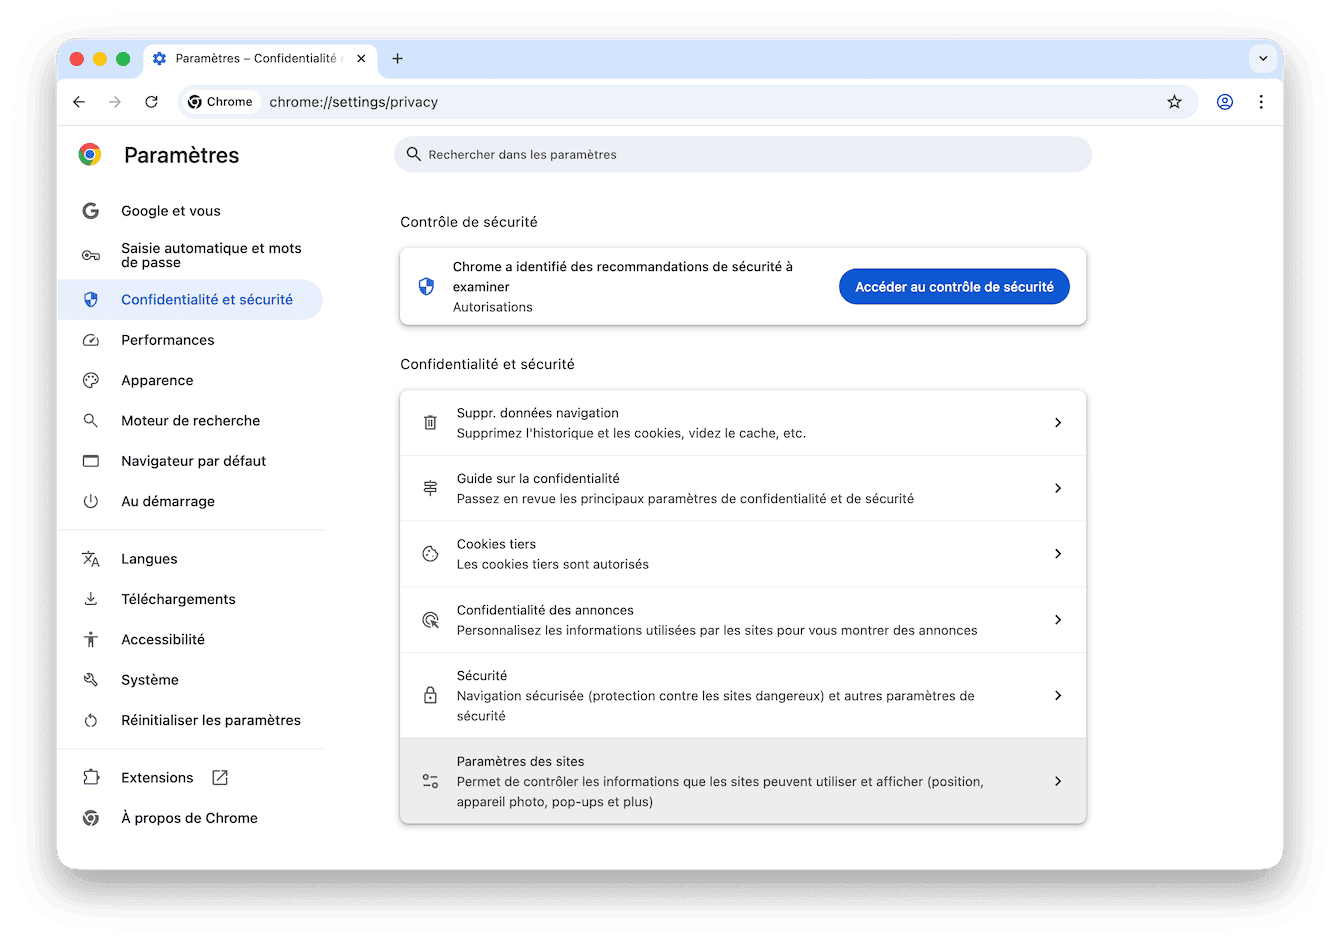Click the Téléchargements download icon

coord(91,599)
